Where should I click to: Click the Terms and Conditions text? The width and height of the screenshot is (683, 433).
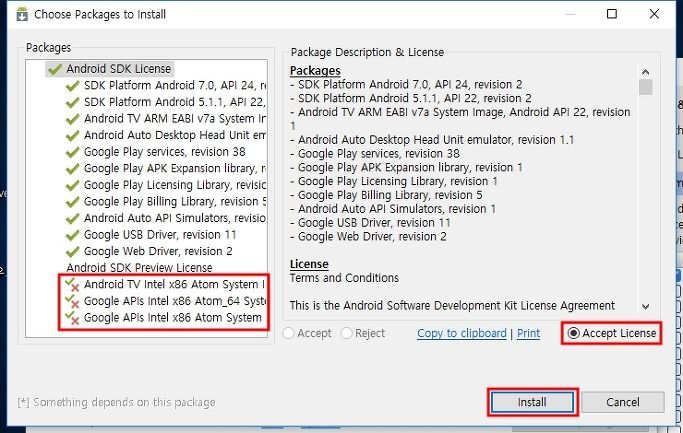tap(344, 277)
